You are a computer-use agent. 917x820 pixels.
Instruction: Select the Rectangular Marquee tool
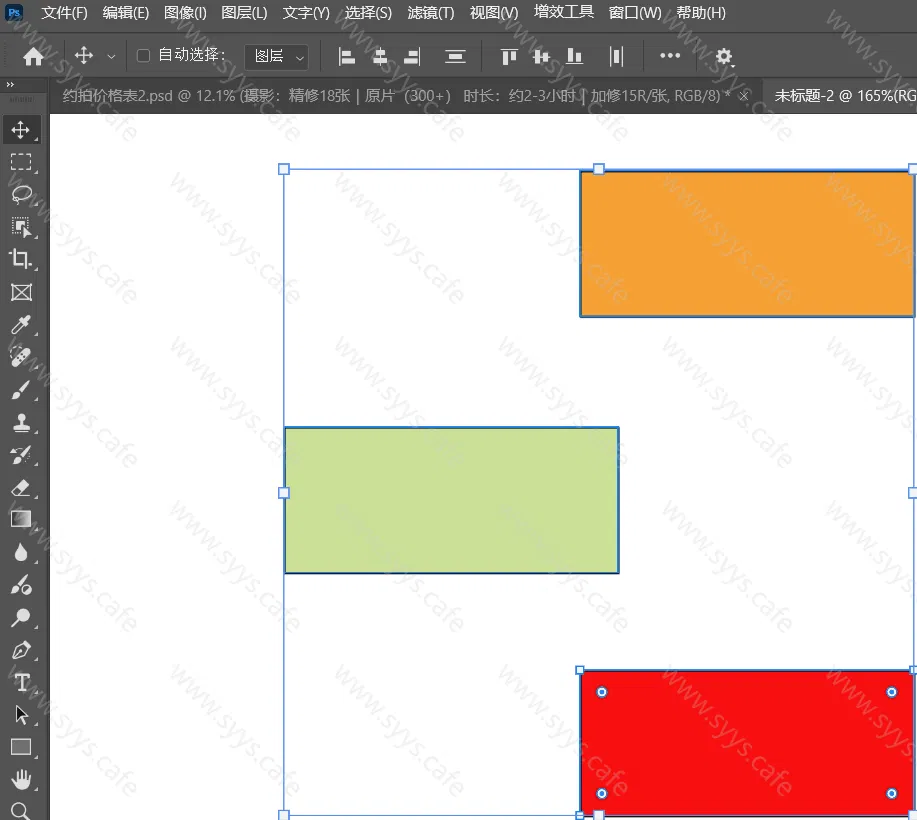[x=21, y=162]
